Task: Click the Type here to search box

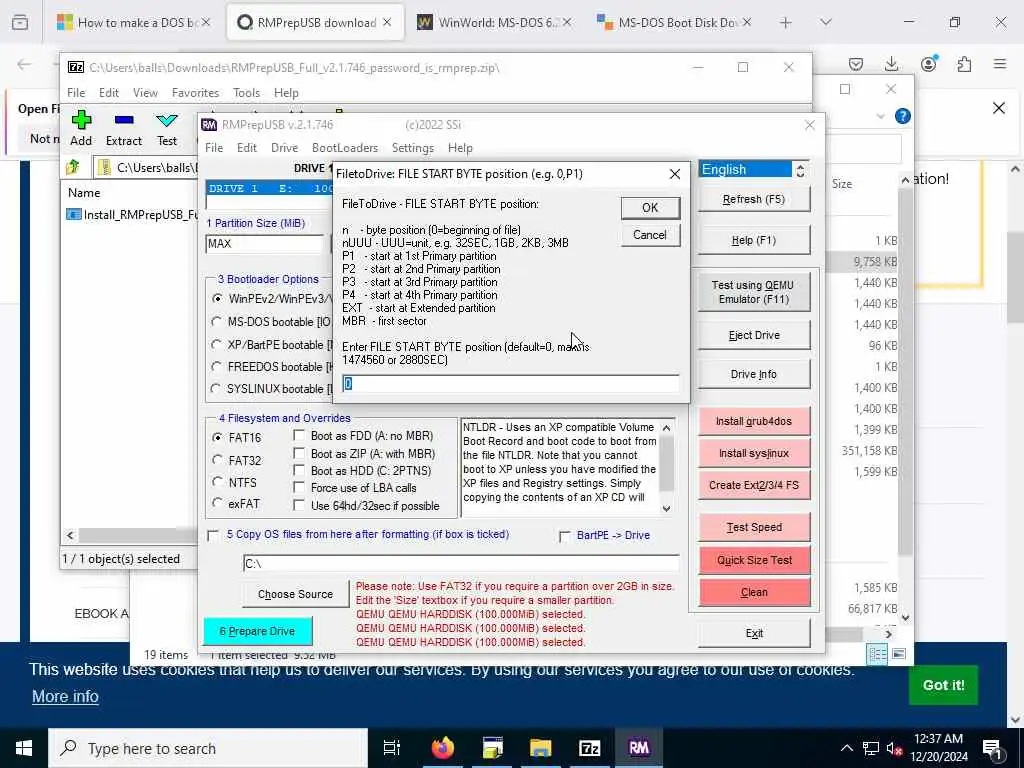Action: point(208,748)
